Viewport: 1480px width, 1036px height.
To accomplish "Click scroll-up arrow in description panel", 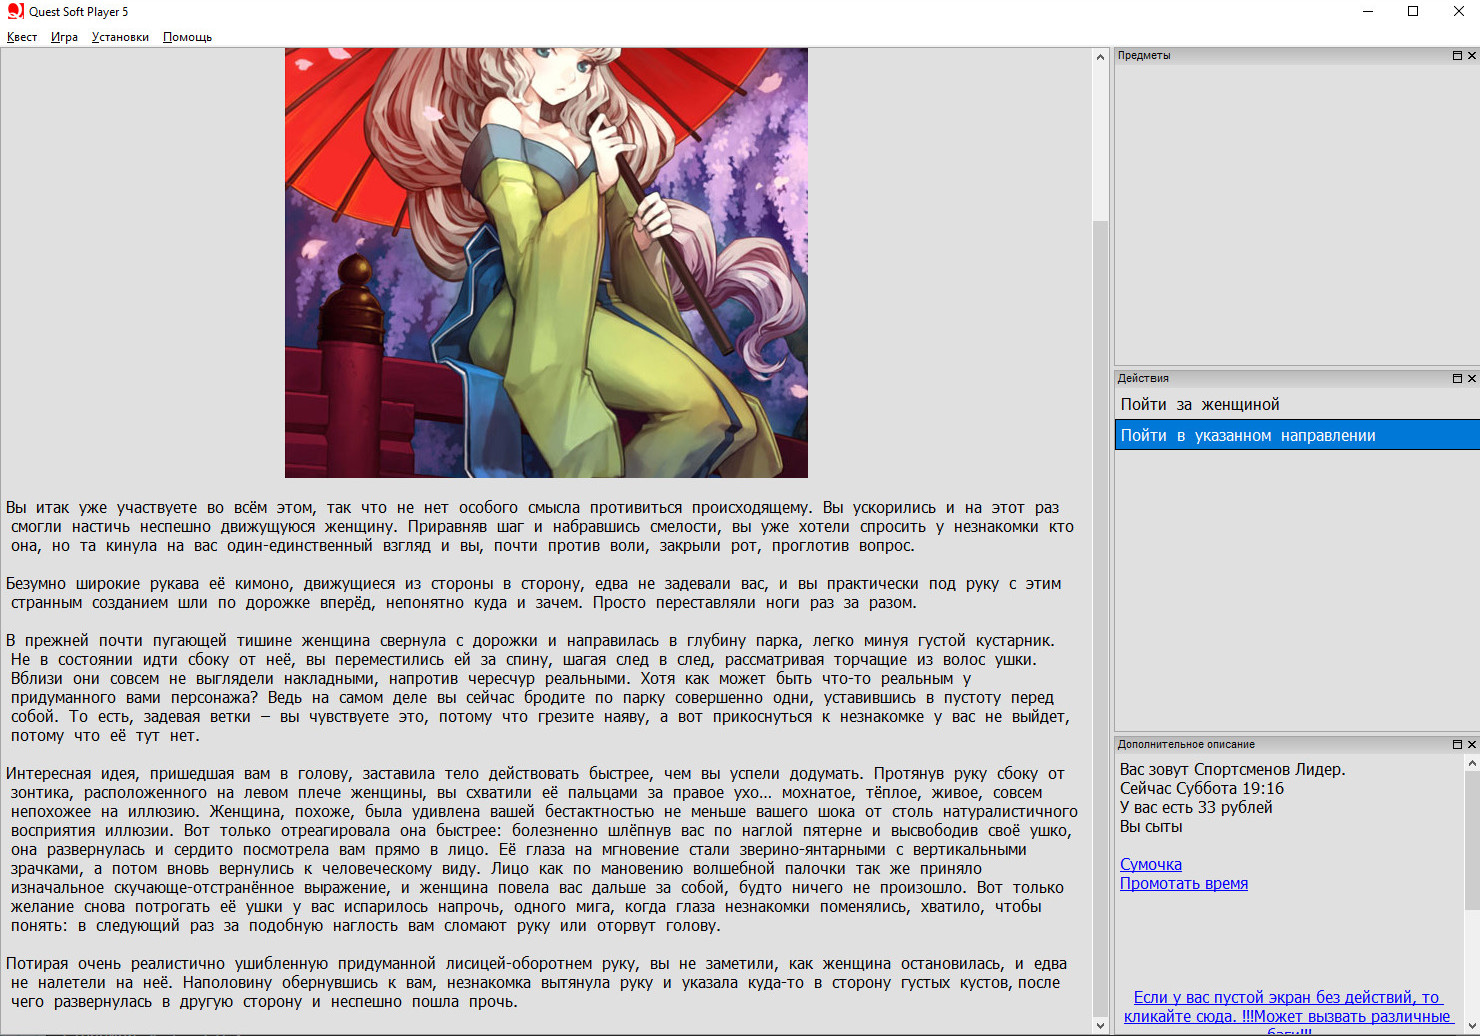I will [x=1472, y=763].
